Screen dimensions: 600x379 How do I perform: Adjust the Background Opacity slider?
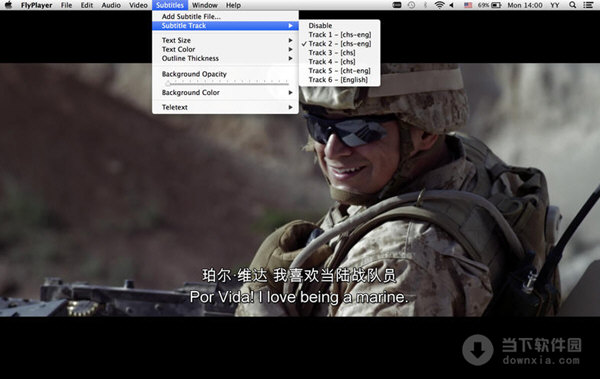pyautogui.click(x=227, y=83)
